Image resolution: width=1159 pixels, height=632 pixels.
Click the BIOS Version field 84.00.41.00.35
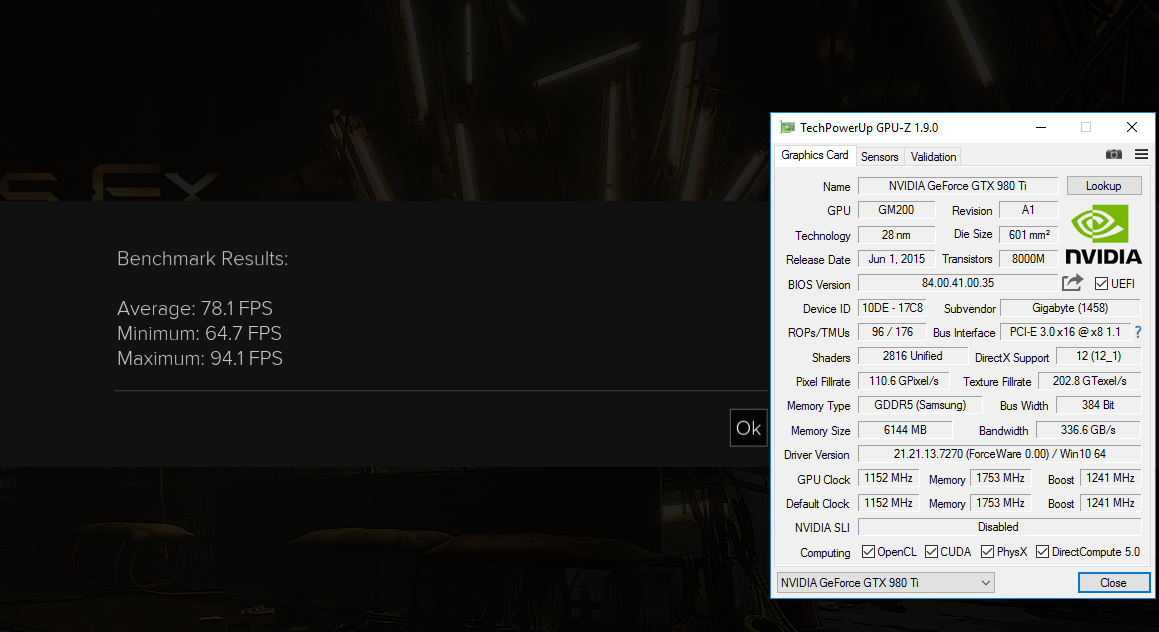pyautogui.click(x=958, y=283)
